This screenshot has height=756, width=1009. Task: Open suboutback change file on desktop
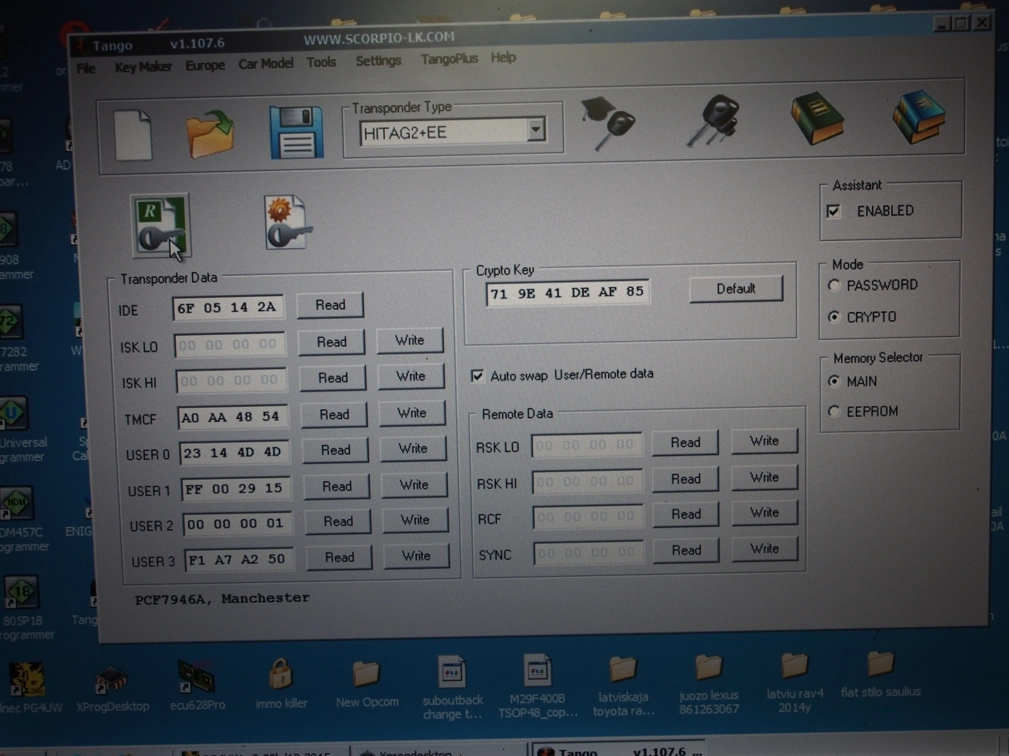coord(452,687)
